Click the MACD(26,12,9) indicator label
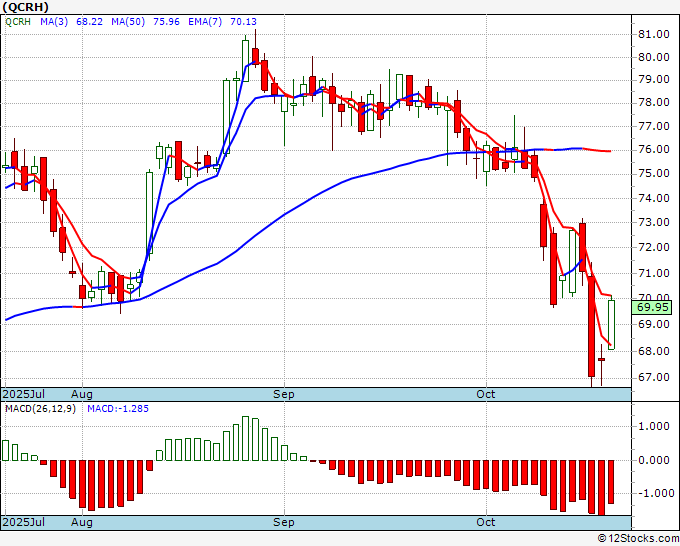Viewport: 680px width, 546px height. (40, 409)
